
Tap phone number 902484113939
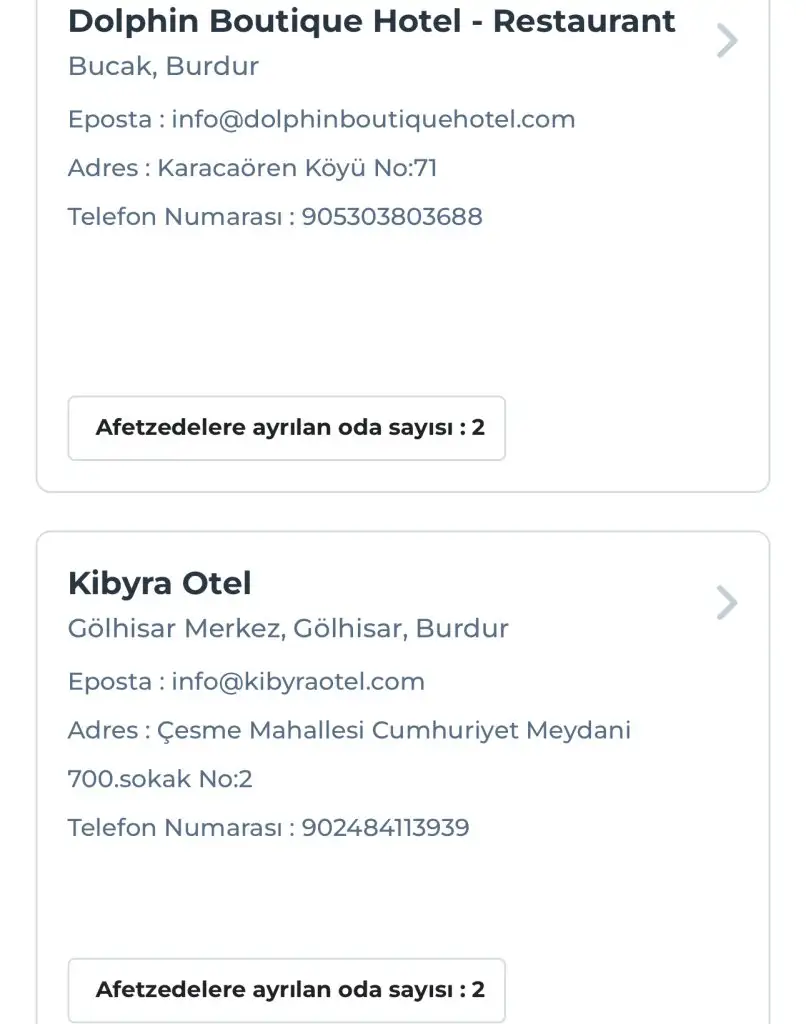385,828
